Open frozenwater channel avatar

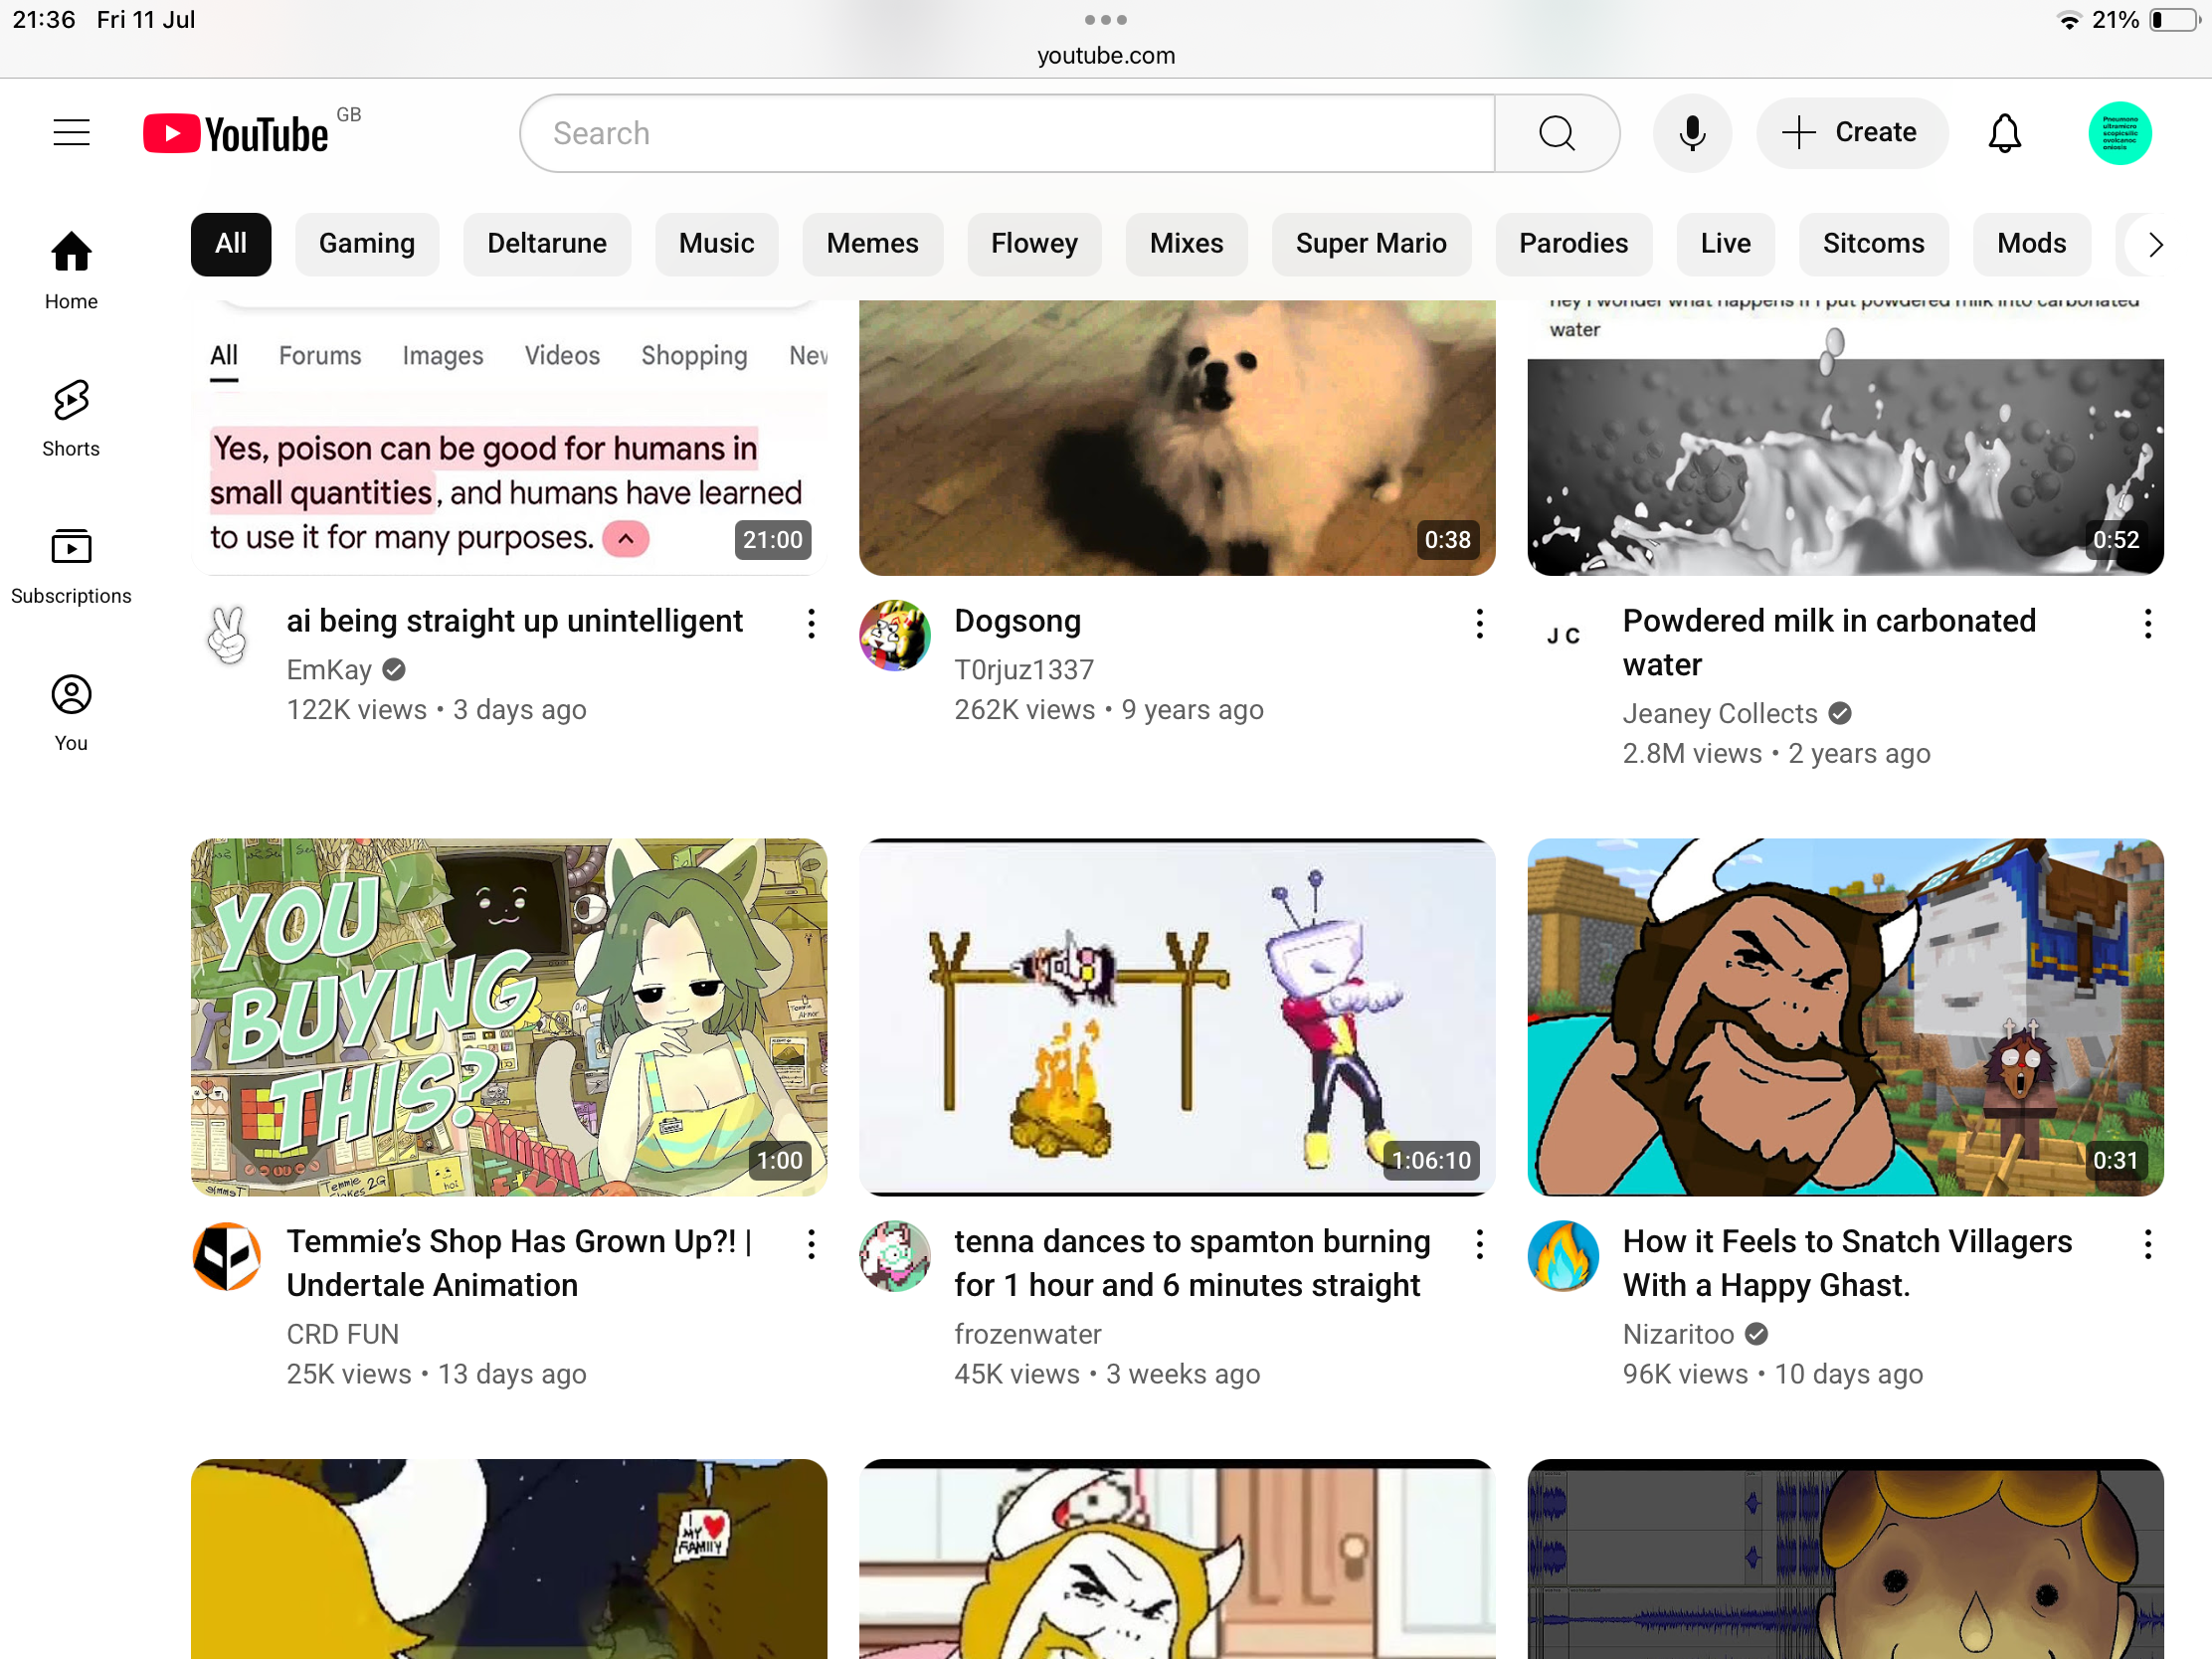click(895, 1257)
